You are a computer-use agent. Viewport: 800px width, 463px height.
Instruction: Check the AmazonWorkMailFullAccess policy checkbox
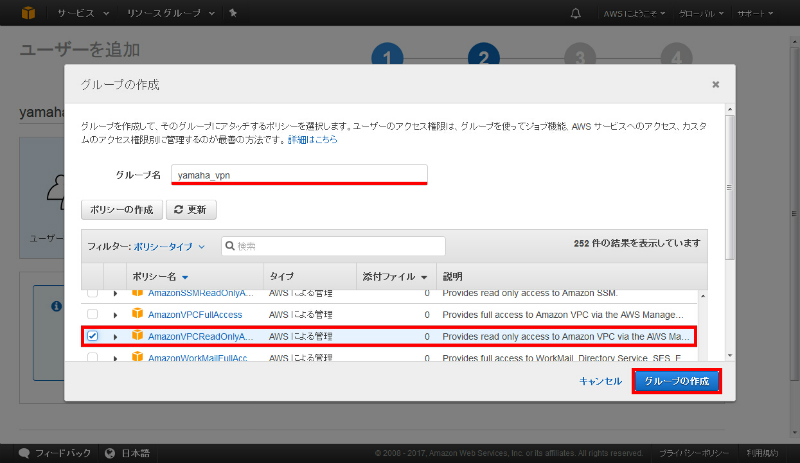(x=93, y=357)
